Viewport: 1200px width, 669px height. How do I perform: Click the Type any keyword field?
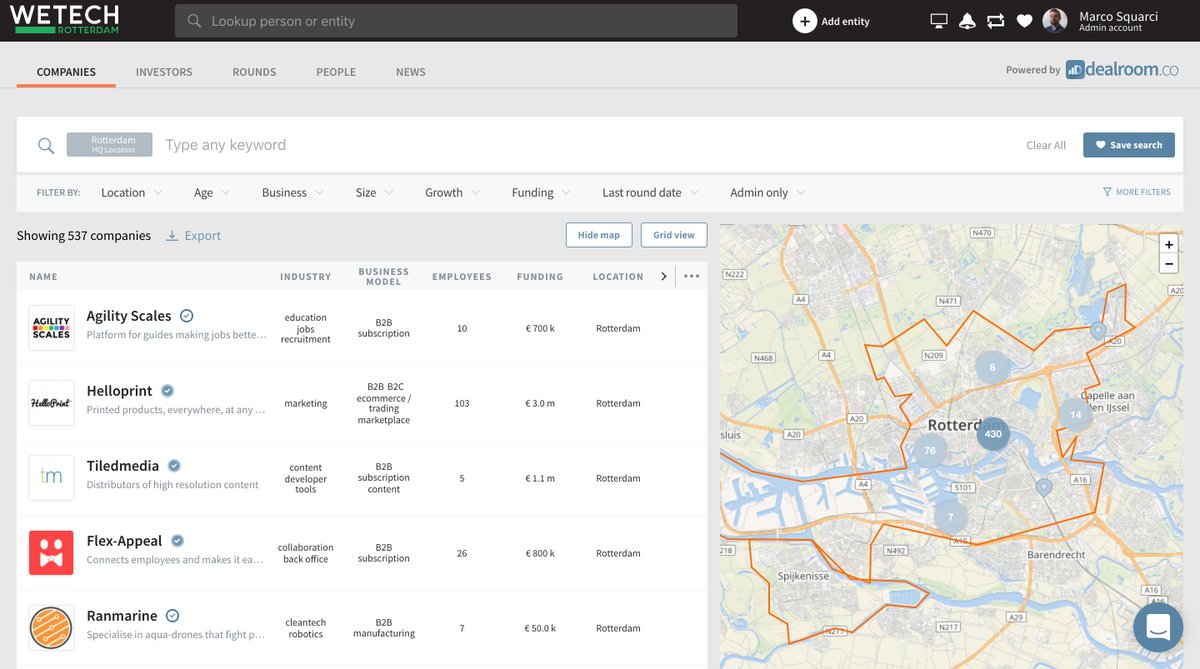click(590, 145)
